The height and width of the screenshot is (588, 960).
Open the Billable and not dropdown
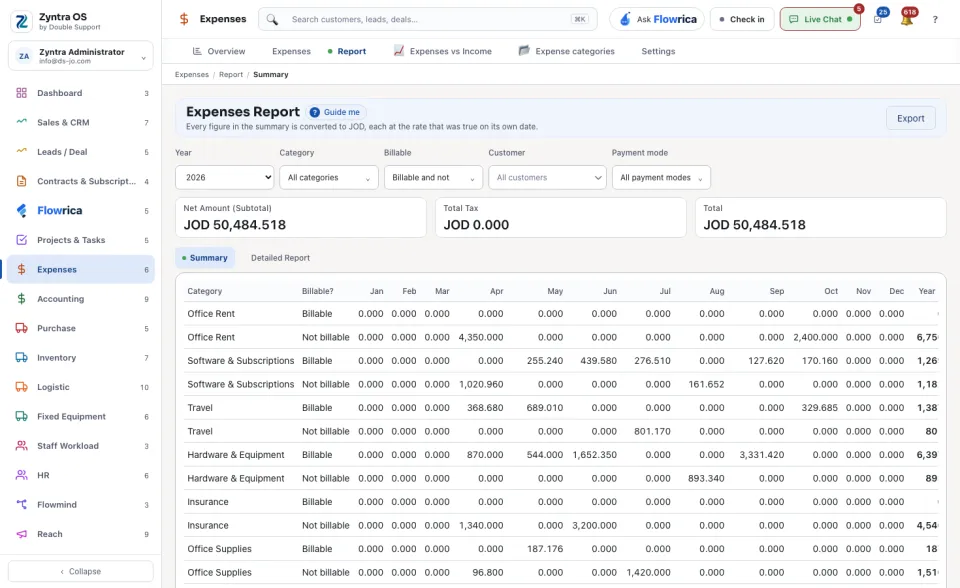pyautogui.click(x=433, y=178)
